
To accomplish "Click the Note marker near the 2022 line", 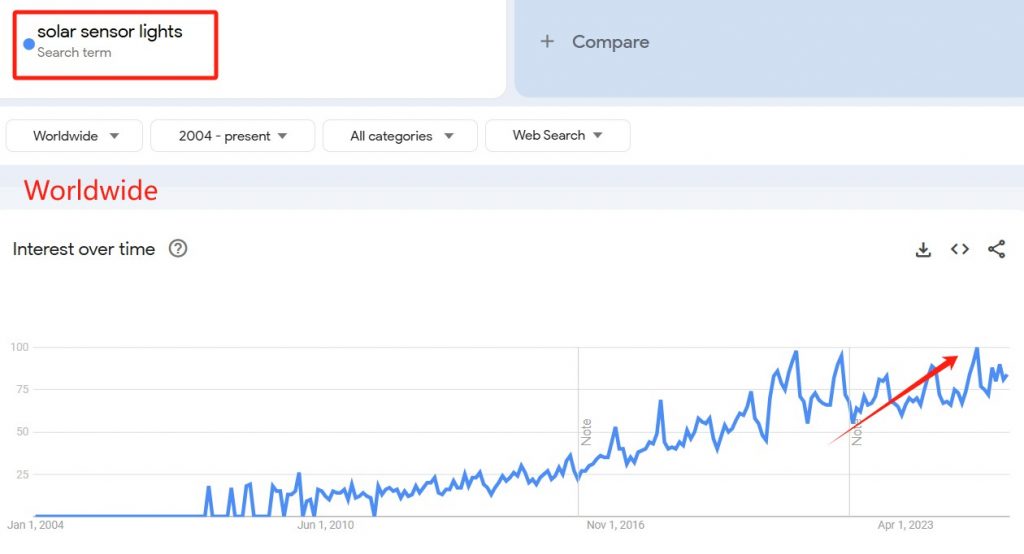I will [857, 432].
